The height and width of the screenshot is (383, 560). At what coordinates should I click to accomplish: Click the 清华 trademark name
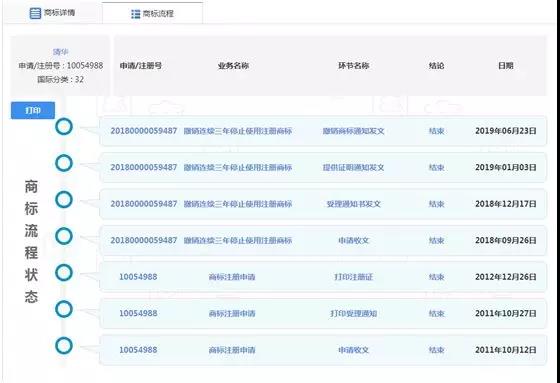click(x=61, y=52)
